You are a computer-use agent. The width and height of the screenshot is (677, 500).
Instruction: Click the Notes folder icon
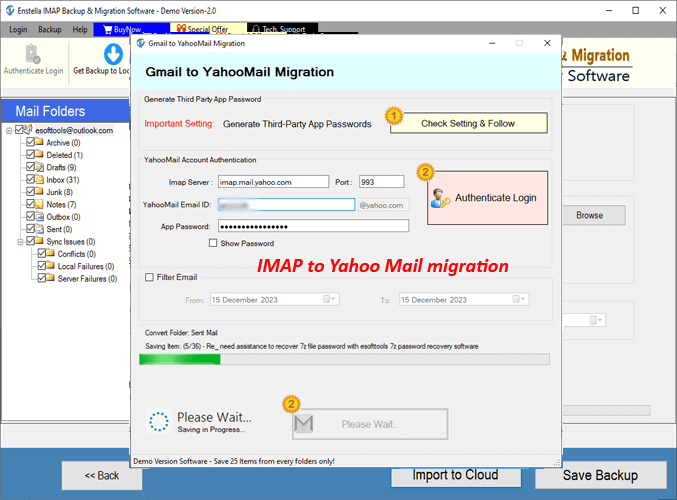[x=39, y=204]
